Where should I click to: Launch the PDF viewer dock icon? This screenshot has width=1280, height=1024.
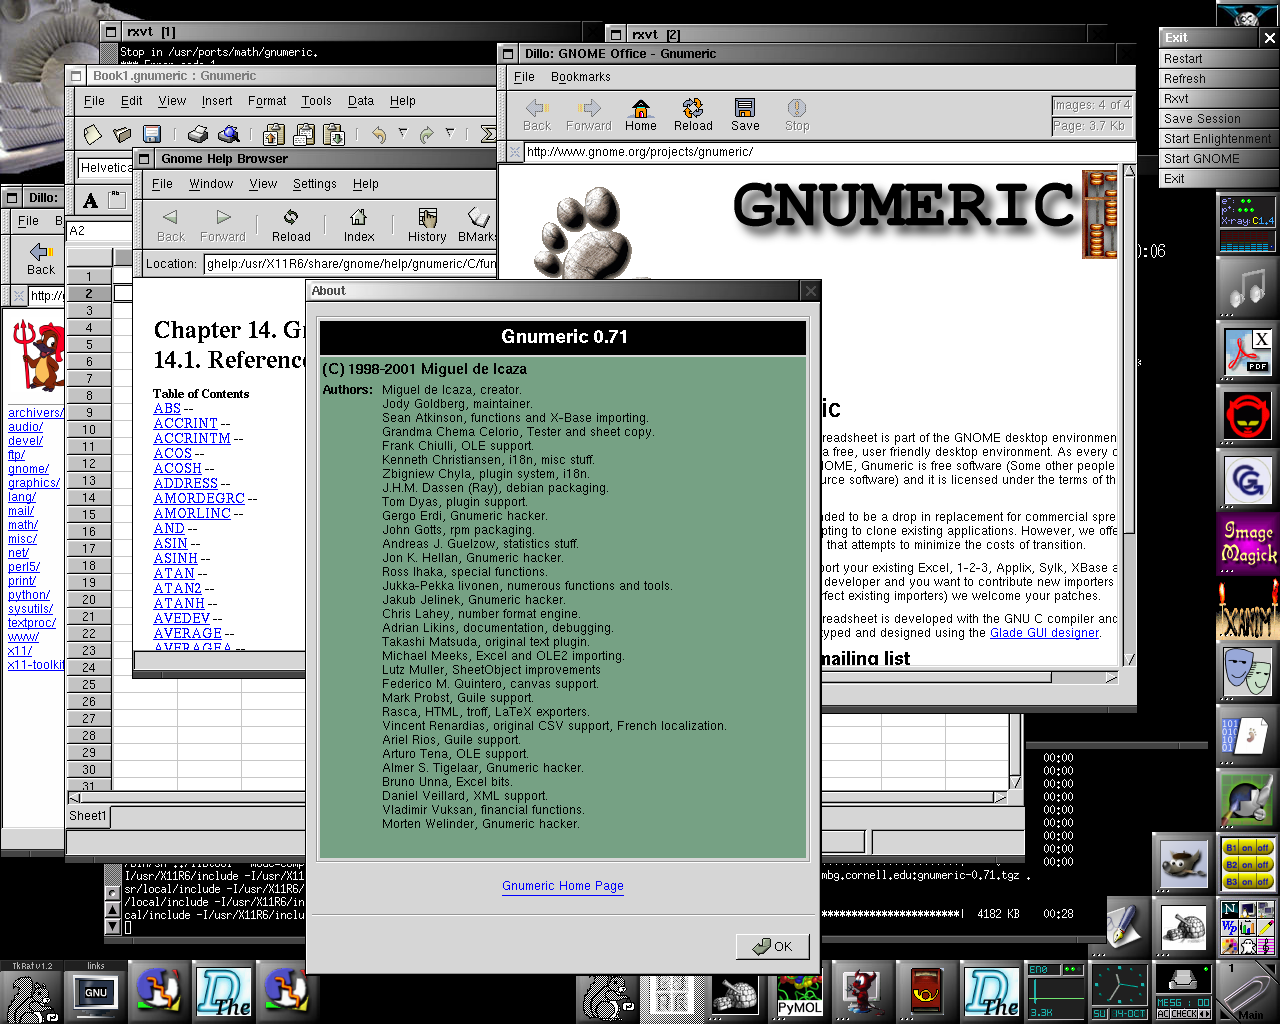point(1247,352)
